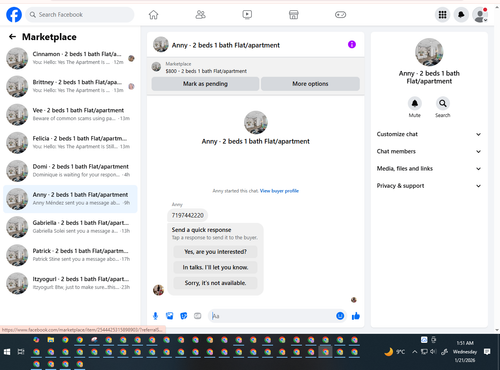Image resolution: width=500 pixels, height=370 pixels.
Task: Open File Explorer from taskbar
Action: 51,340
